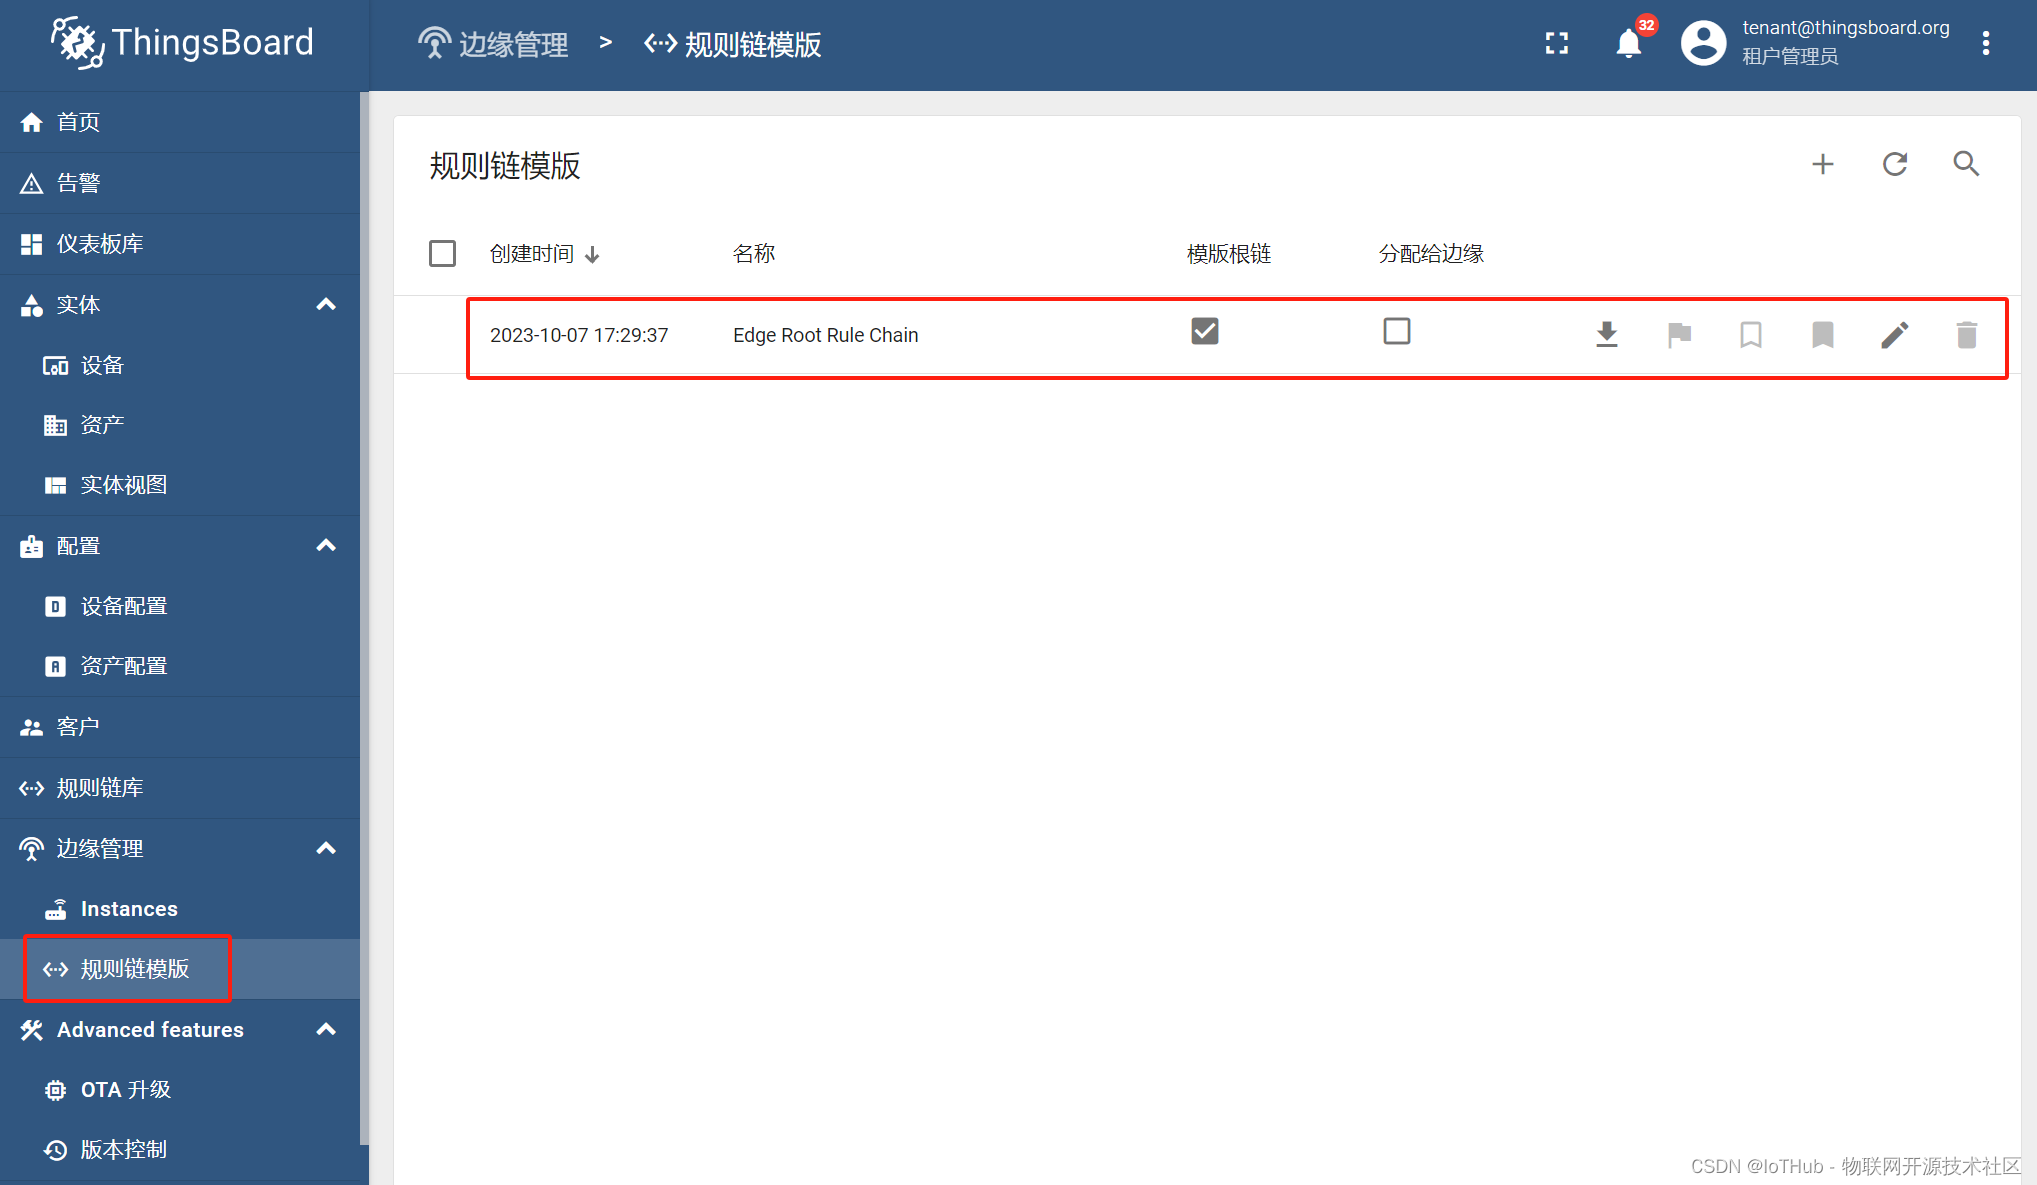Open 客户 from the sidebar menu
Screen dimensions: 2037x1185
[x=78, y=727]
